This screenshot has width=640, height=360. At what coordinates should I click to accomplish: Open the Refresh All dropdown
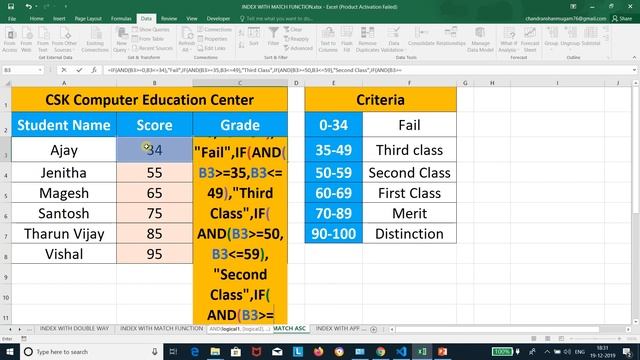[187, 40]
